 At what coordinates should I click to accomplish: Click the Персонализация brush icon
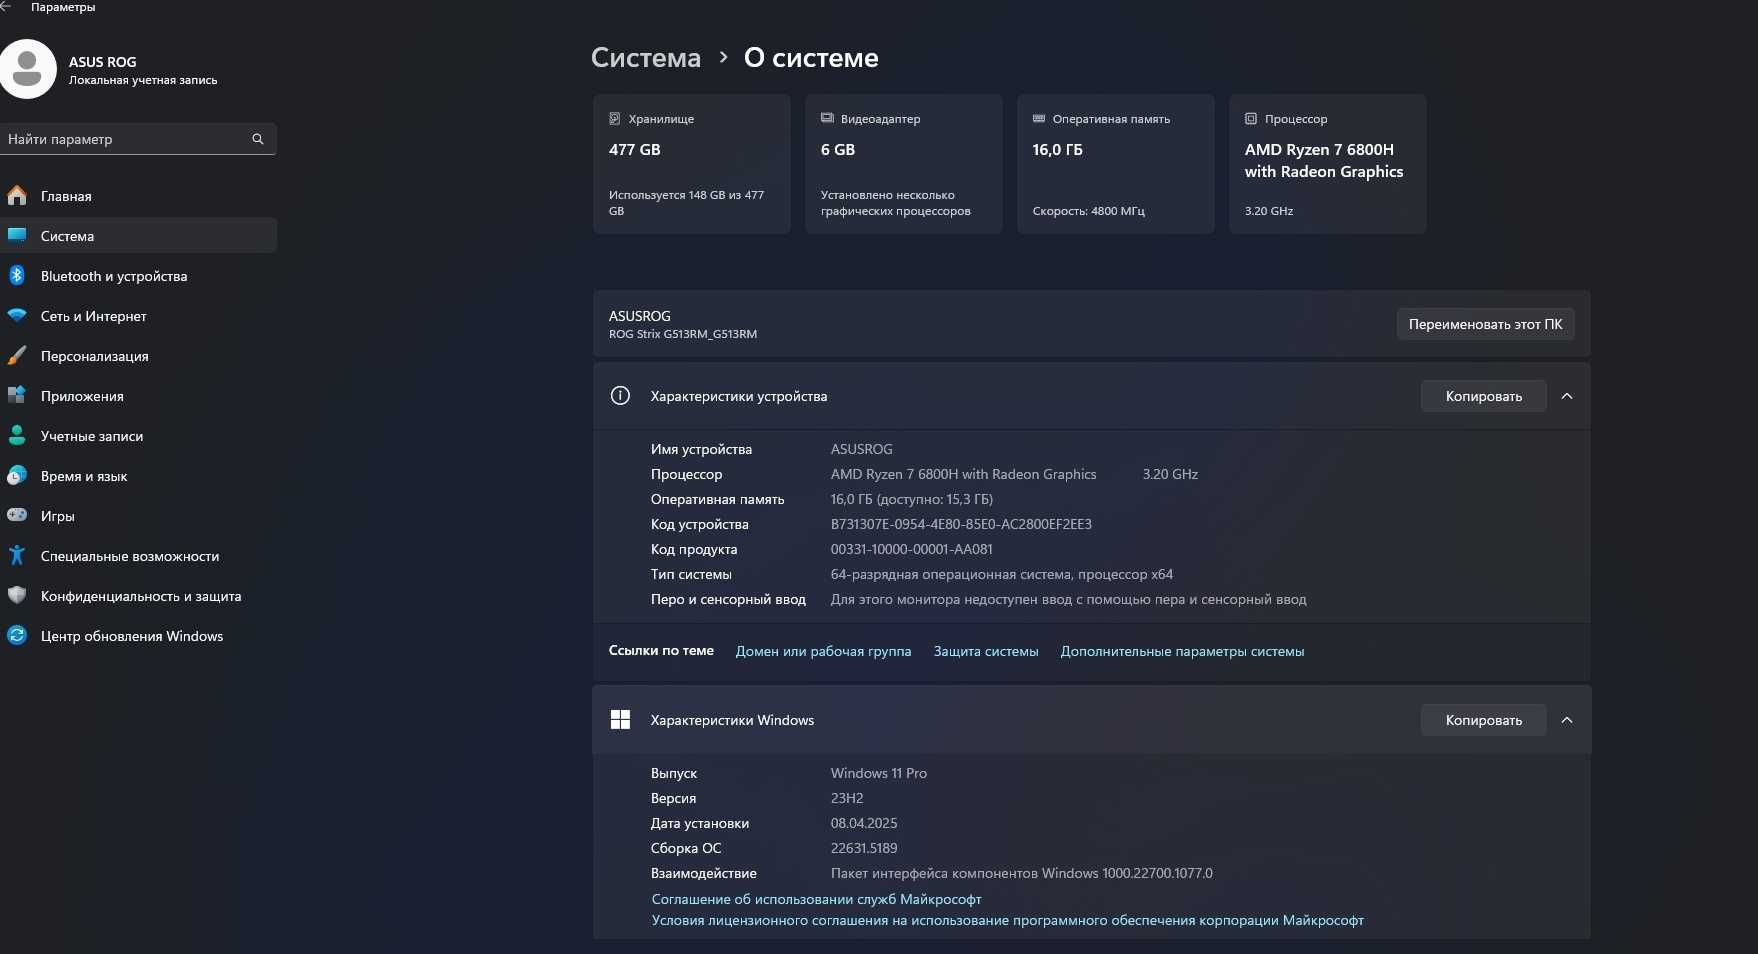(x=17, y=356)
